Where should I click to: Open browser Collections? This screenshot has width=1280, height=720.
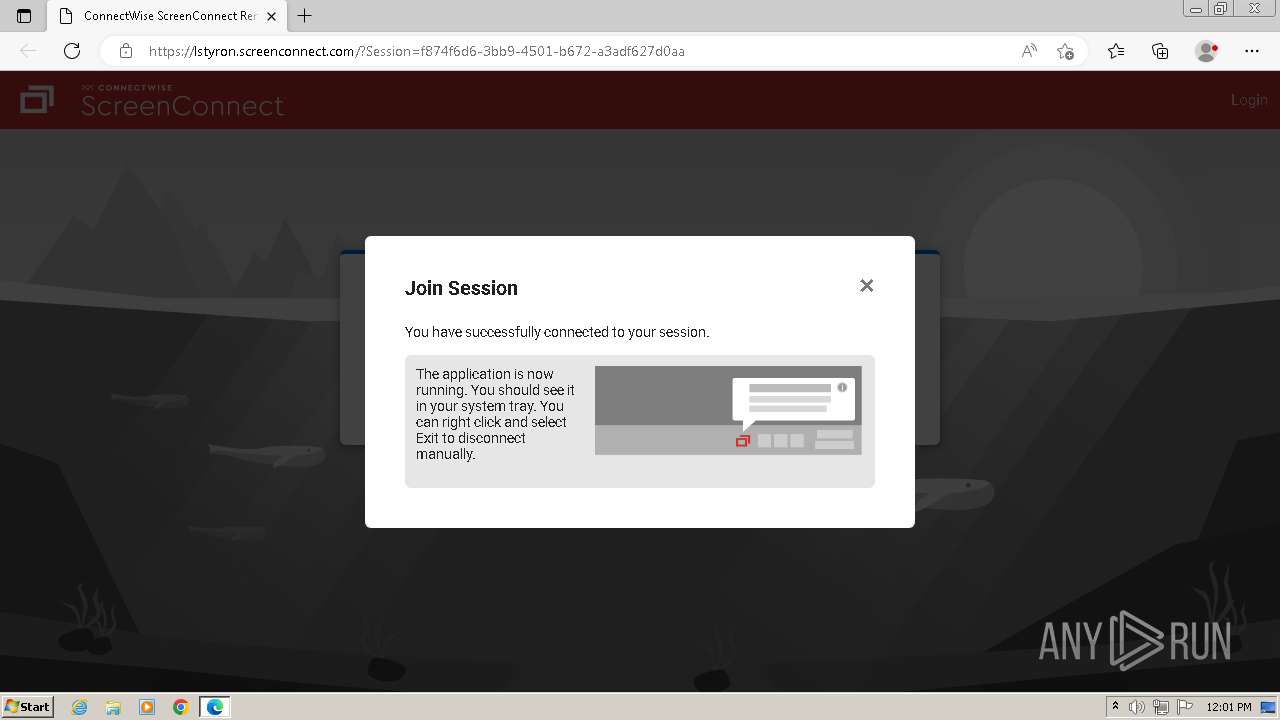tap(1160, 51)
